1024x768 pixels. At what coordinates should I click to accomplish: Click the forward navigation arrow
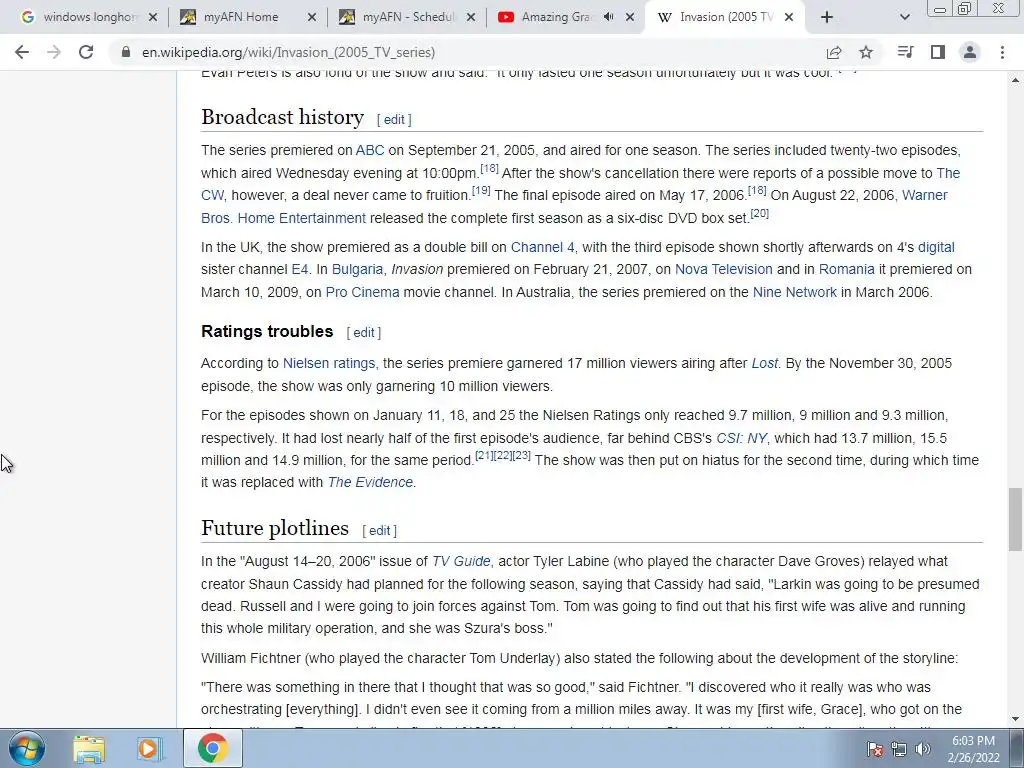pyautogui.click(x=54, y=52)
